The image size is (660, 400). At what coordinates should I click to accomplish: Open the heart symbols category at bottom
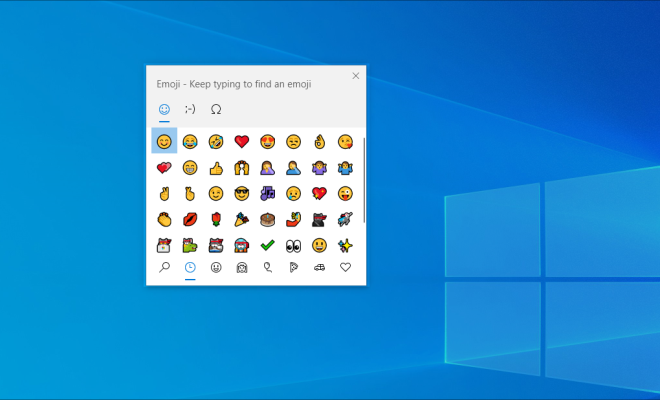click(x=345, y=267)
